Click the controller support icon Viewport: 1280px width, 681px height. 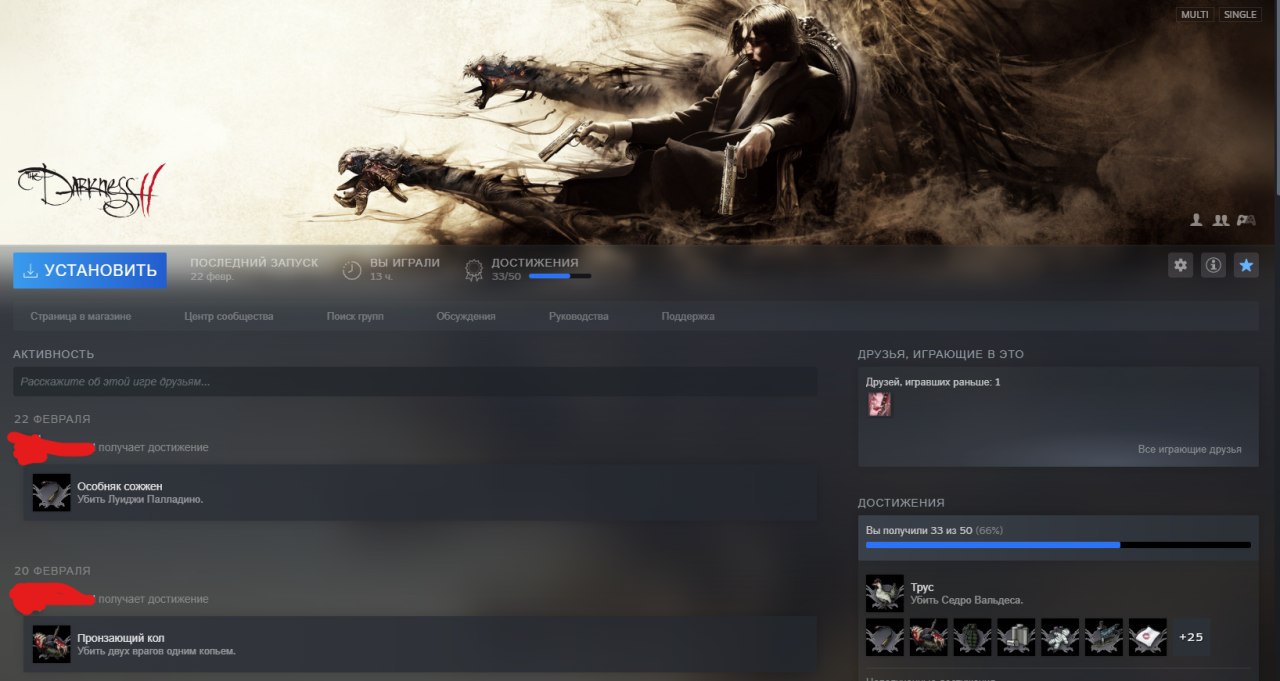point(1246,220)
